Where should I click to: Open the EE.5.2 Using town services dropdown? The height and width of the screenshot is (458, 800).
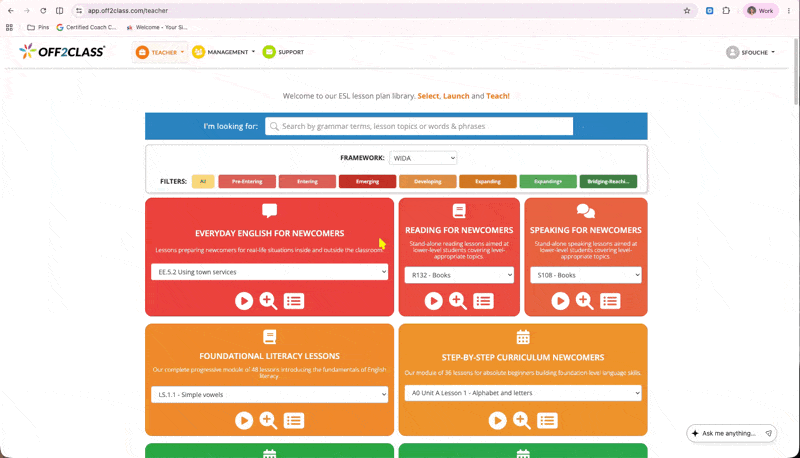coord(269,272)
